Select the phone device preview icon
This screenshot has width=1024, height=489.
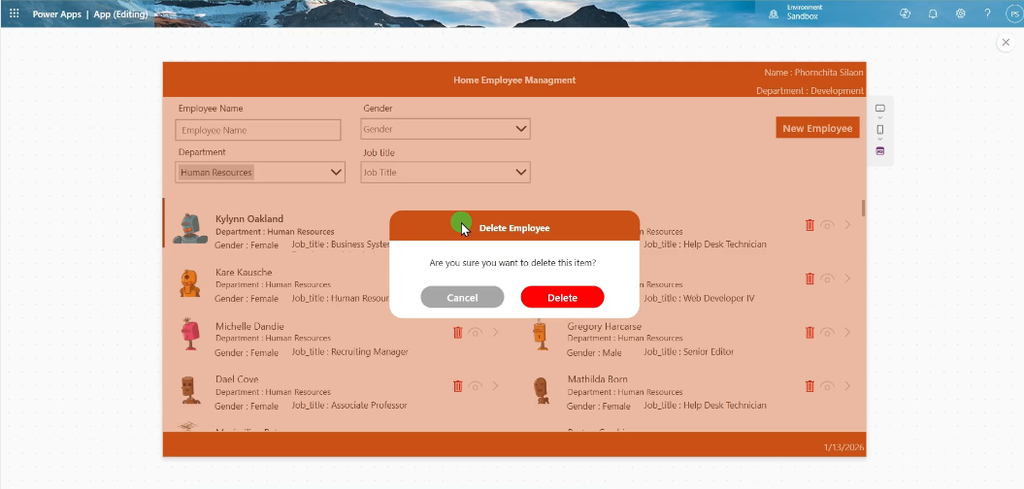tap(880, 129)
